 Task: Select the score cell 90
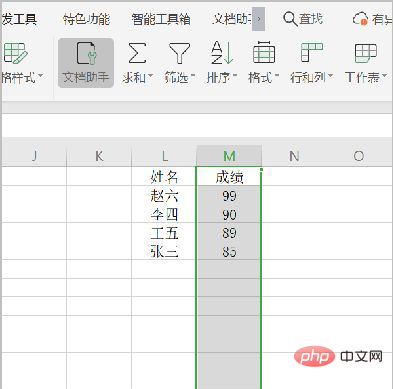point(229,214)
